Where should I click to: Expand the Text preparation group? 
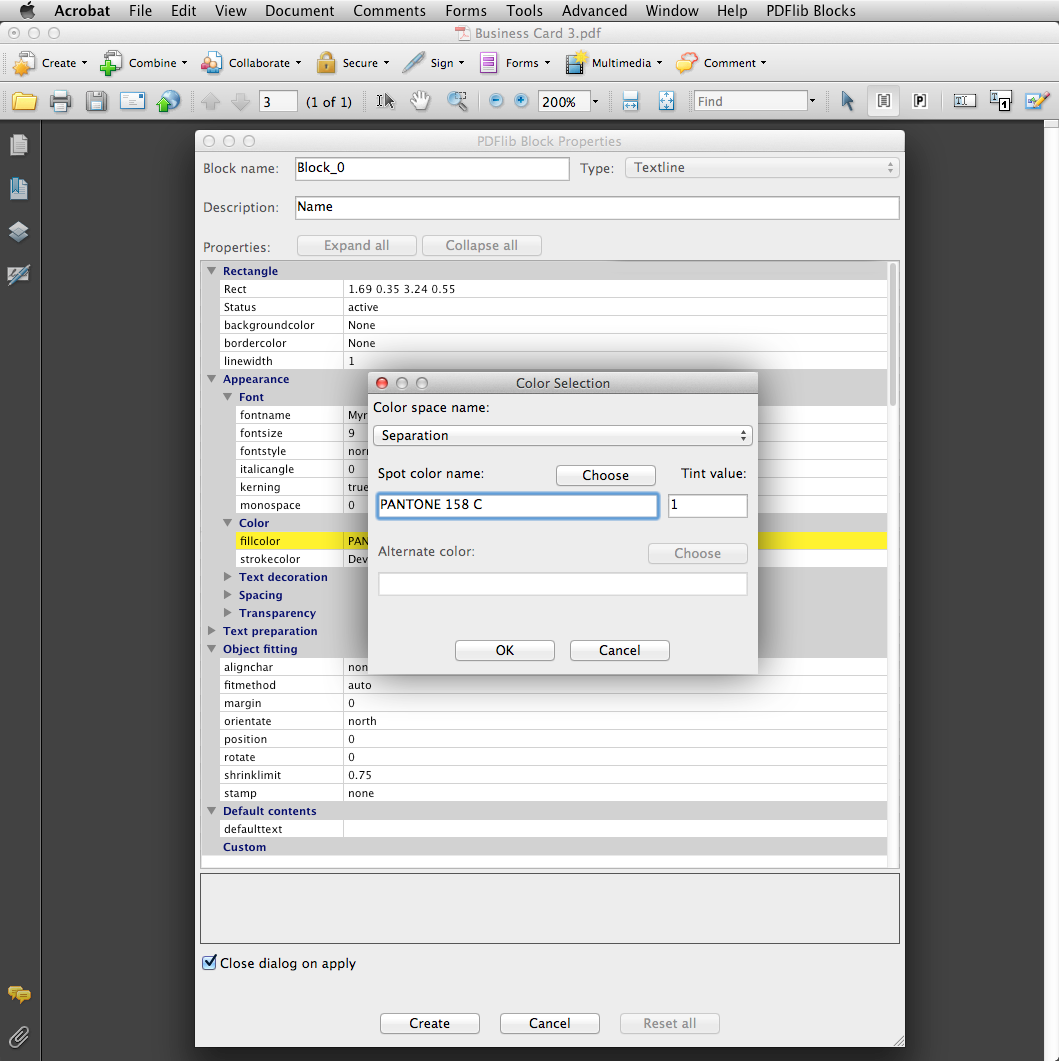pos(212,631)
